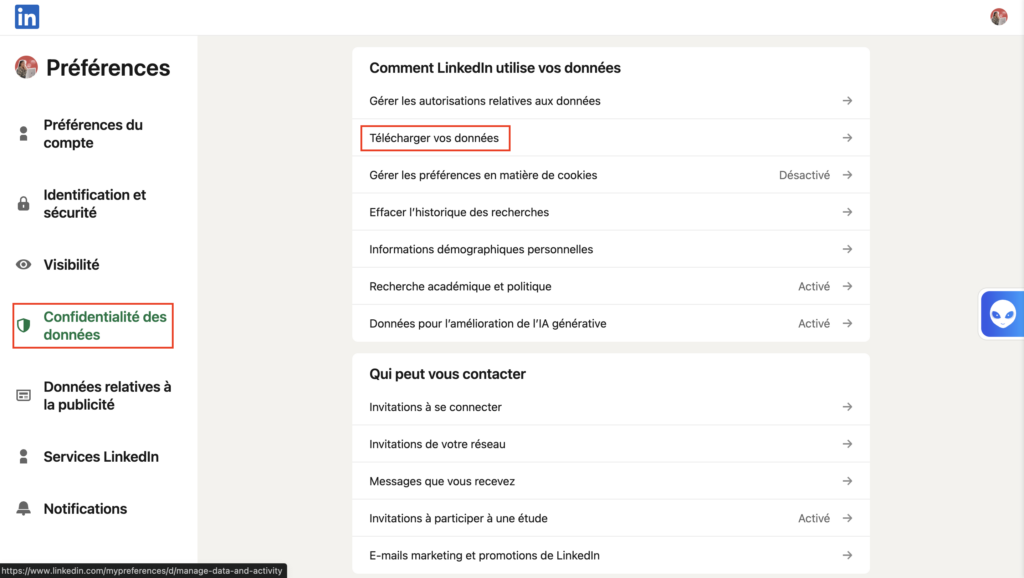Click arrow on Recherche académique row
1024x578 pixels.
(x=847, y=286)
